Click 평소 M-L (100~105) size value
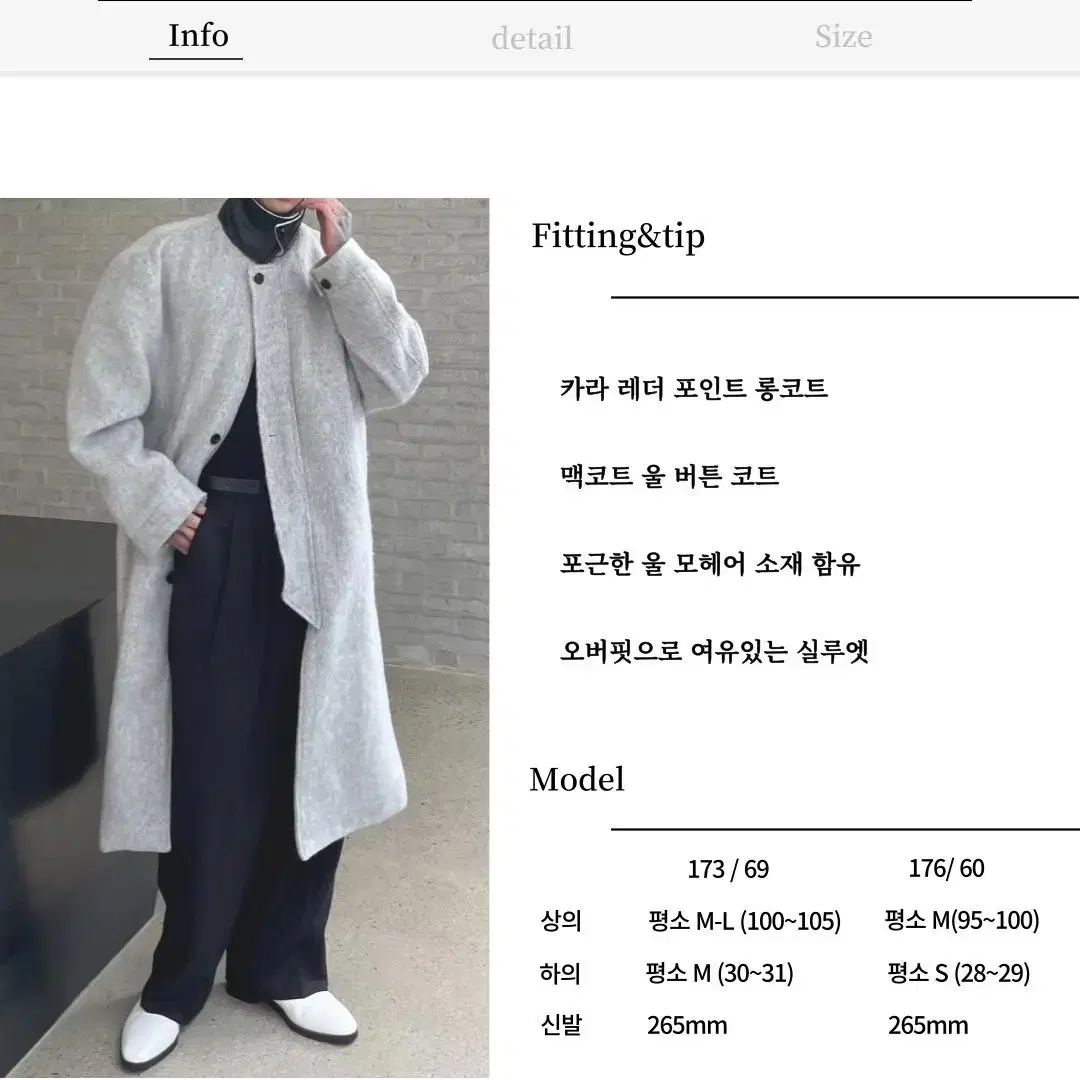Image resolution: width=1080 pixels, height=1080 pixels. (x=745, y=921)
